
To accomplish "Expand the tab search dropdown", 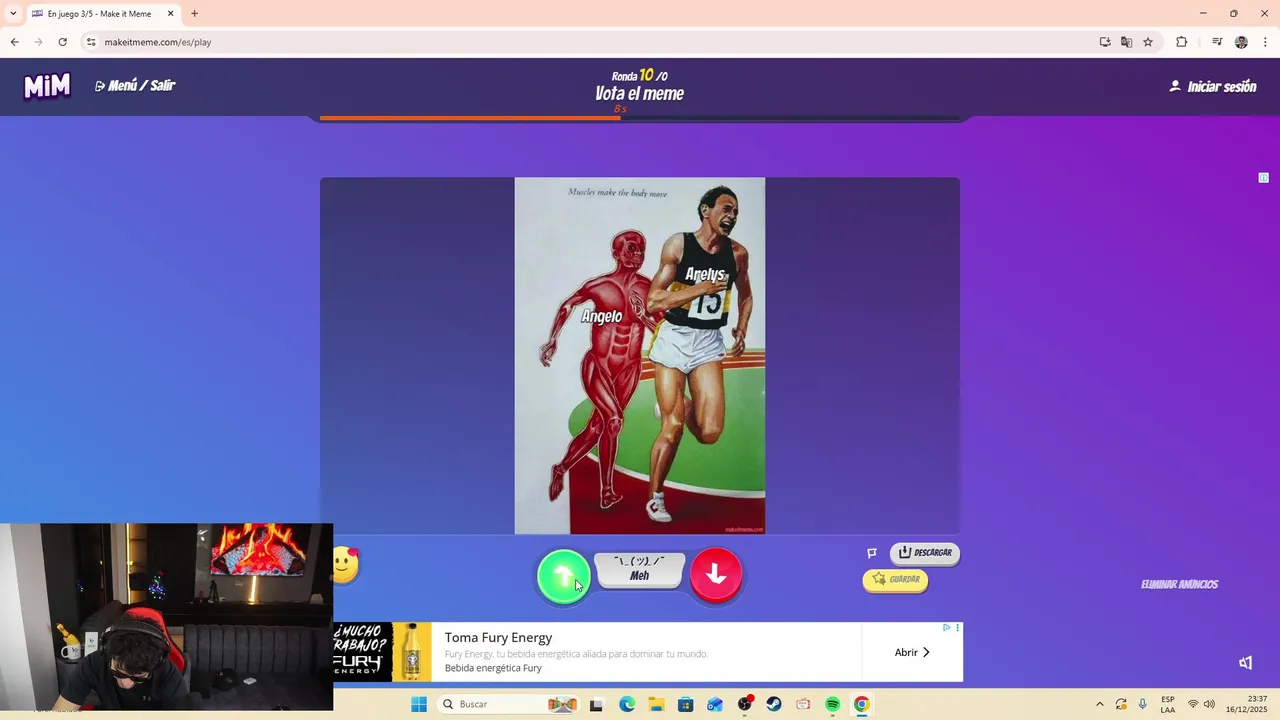I will 13,14.
